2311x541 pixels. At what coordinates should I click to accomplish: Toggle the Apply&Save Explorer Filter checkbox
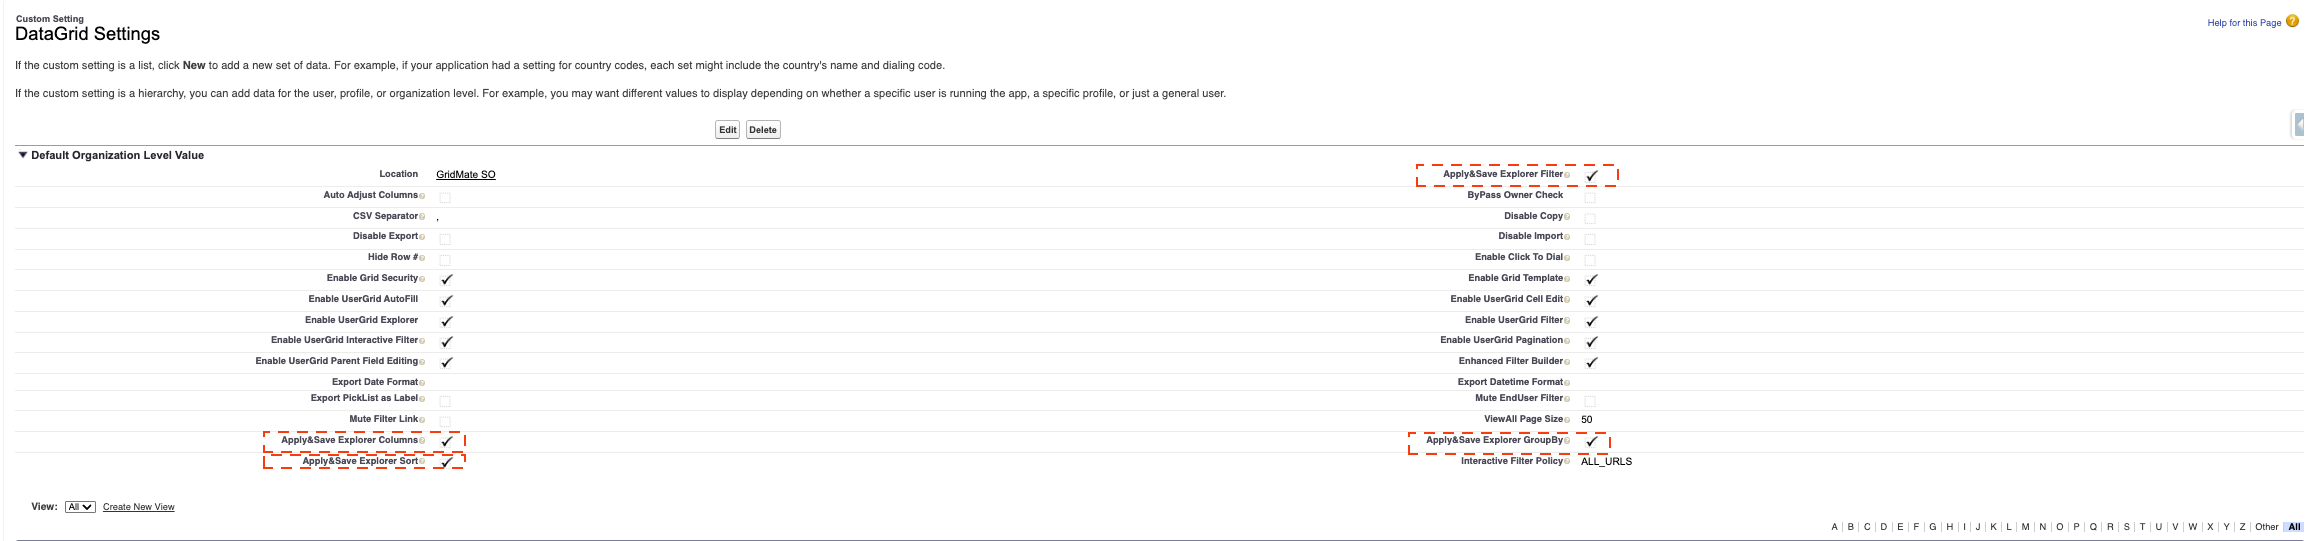1591,175
